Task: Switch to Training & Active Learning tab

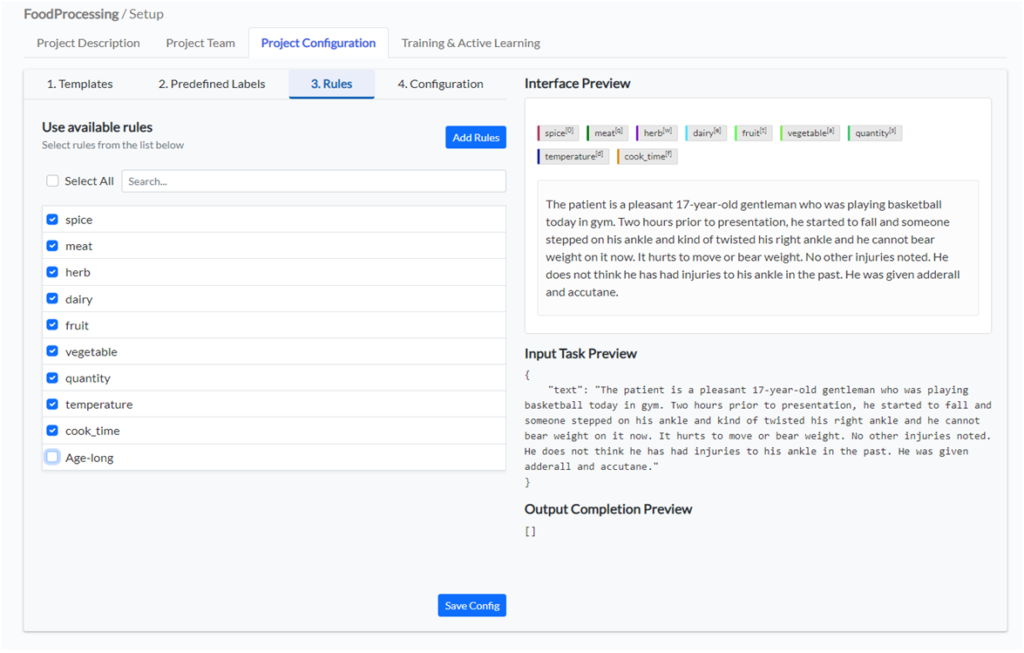Action: click(471, 43)
